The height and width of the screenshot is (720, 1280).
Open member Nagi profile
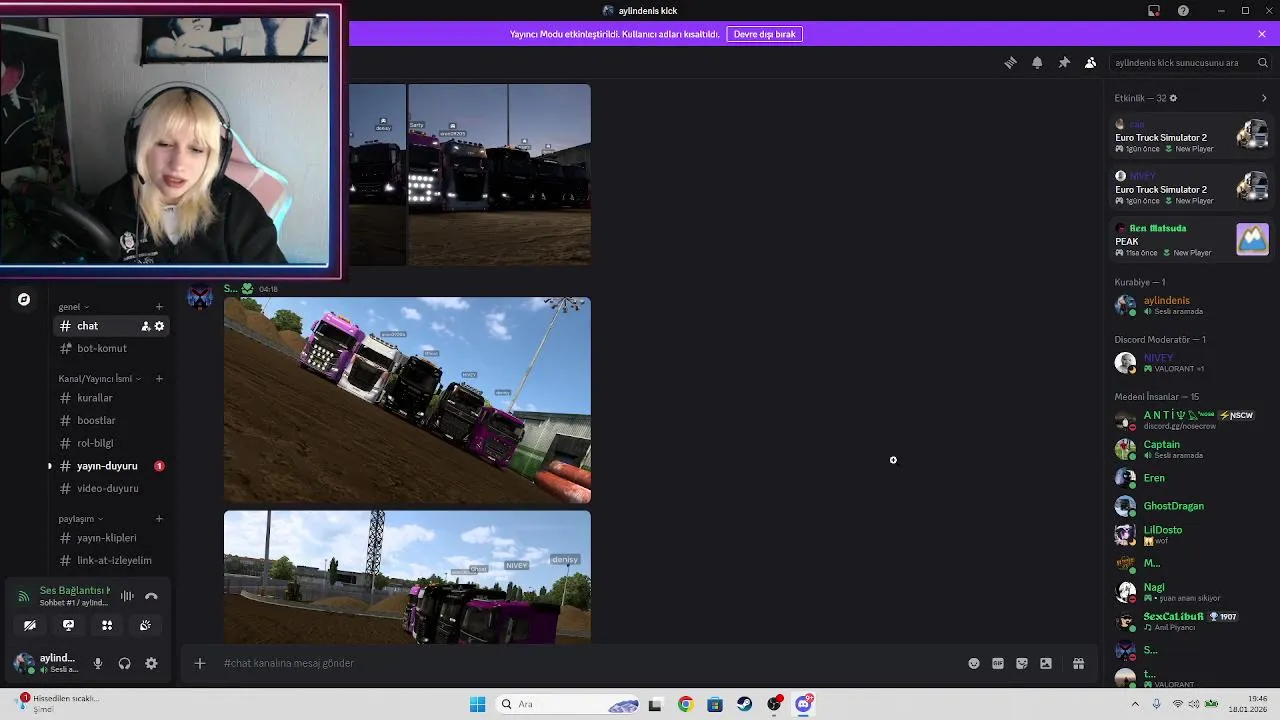click(1191, 592)
